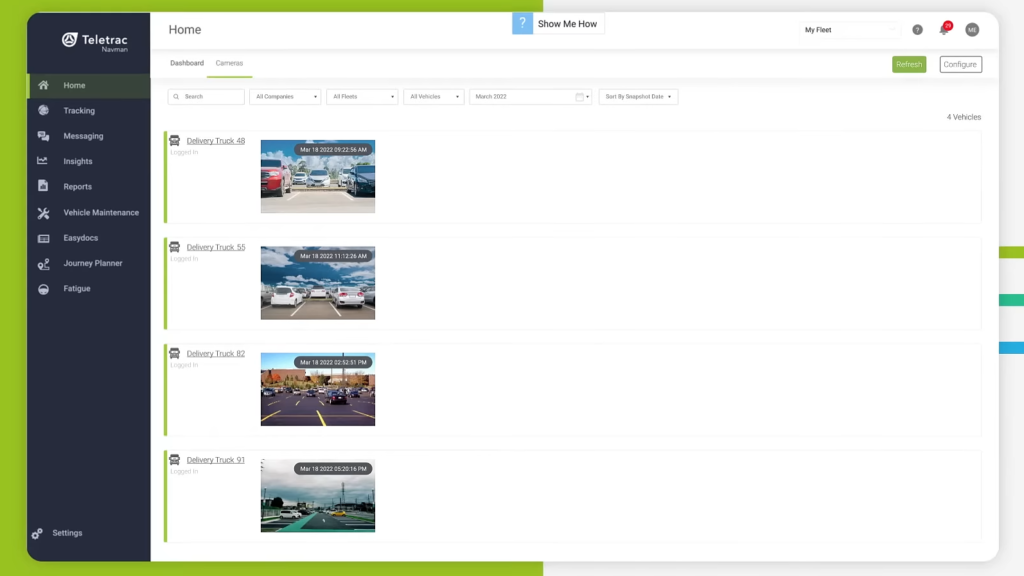Open the Sort By Snapshot Date dropdown

638,97
